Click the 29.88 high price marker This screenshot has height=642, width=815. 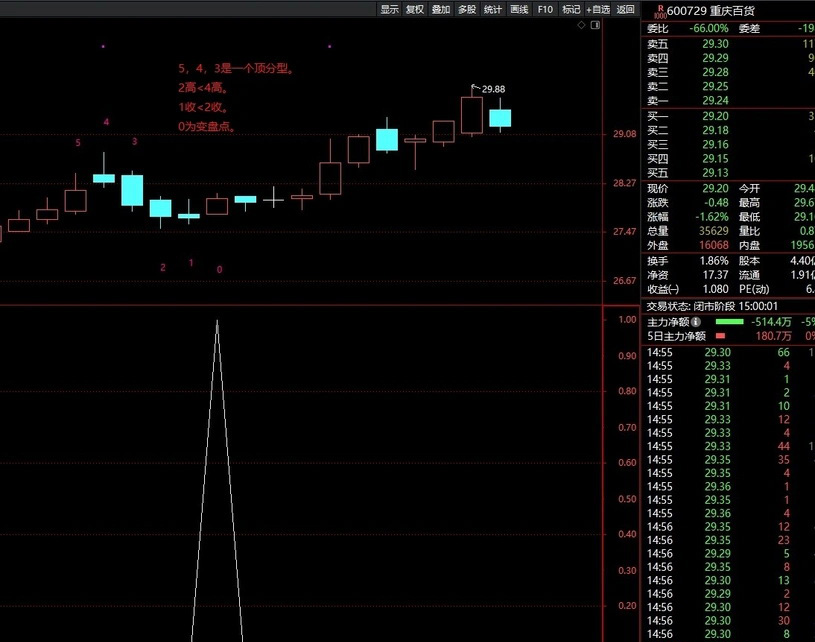tap(492, 89)
